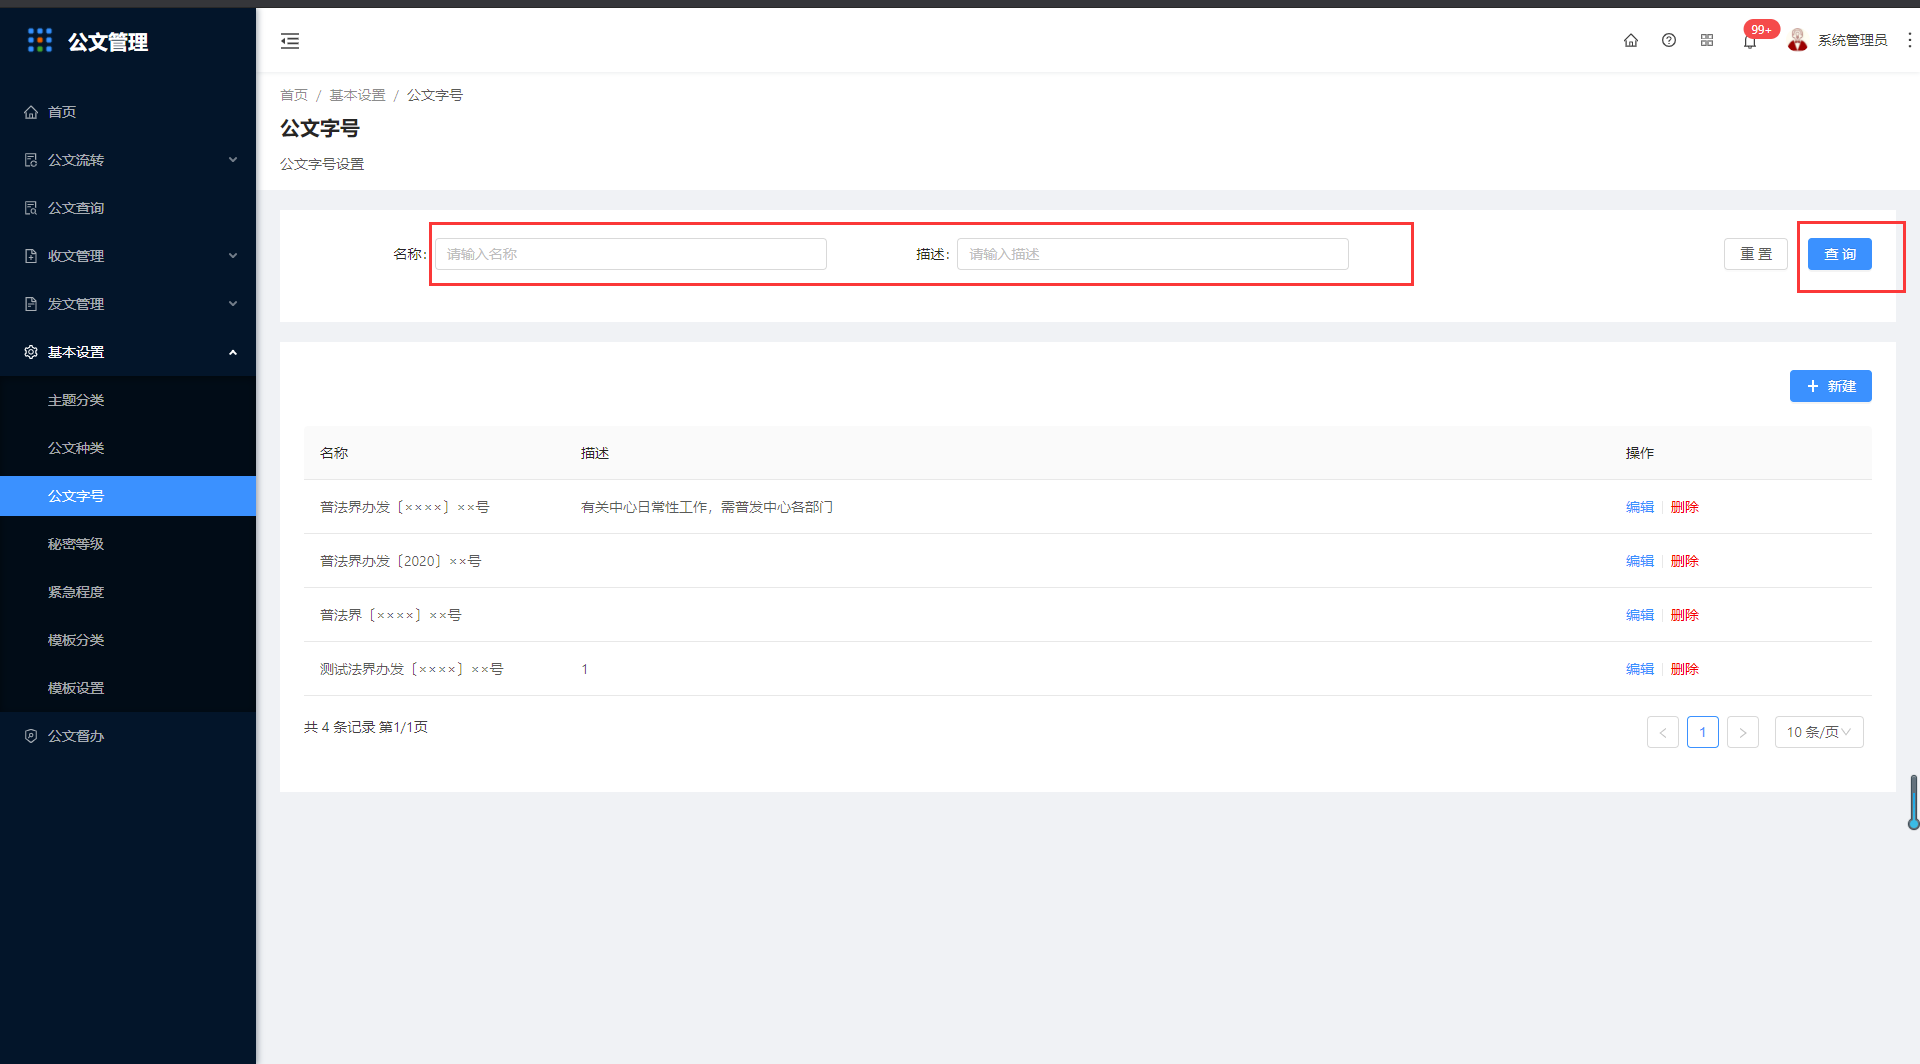
Task: Click the 重置 reset button
Action: [x=1756, y=254]
